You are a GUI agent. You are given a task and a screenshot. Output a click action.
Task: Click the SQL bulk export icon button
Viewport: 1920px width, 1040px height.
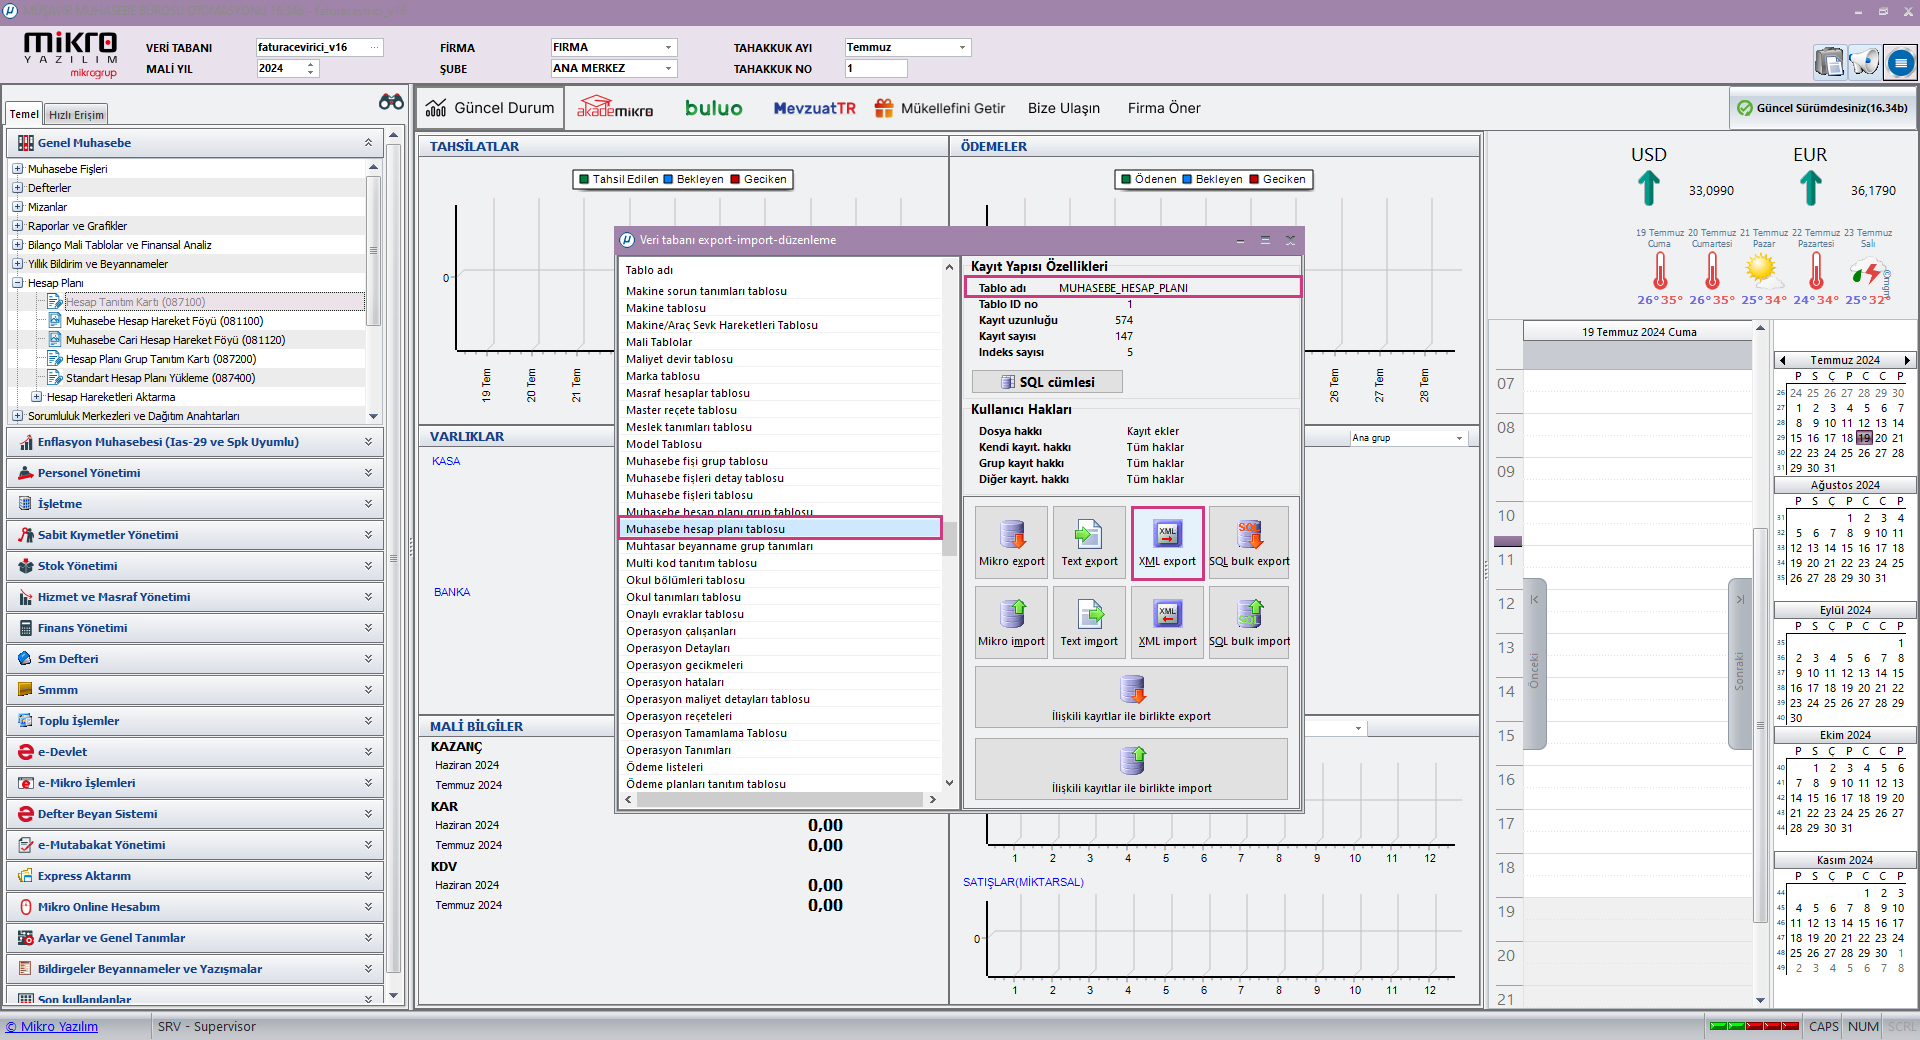pyautogui.click(x=1249, y=543)
